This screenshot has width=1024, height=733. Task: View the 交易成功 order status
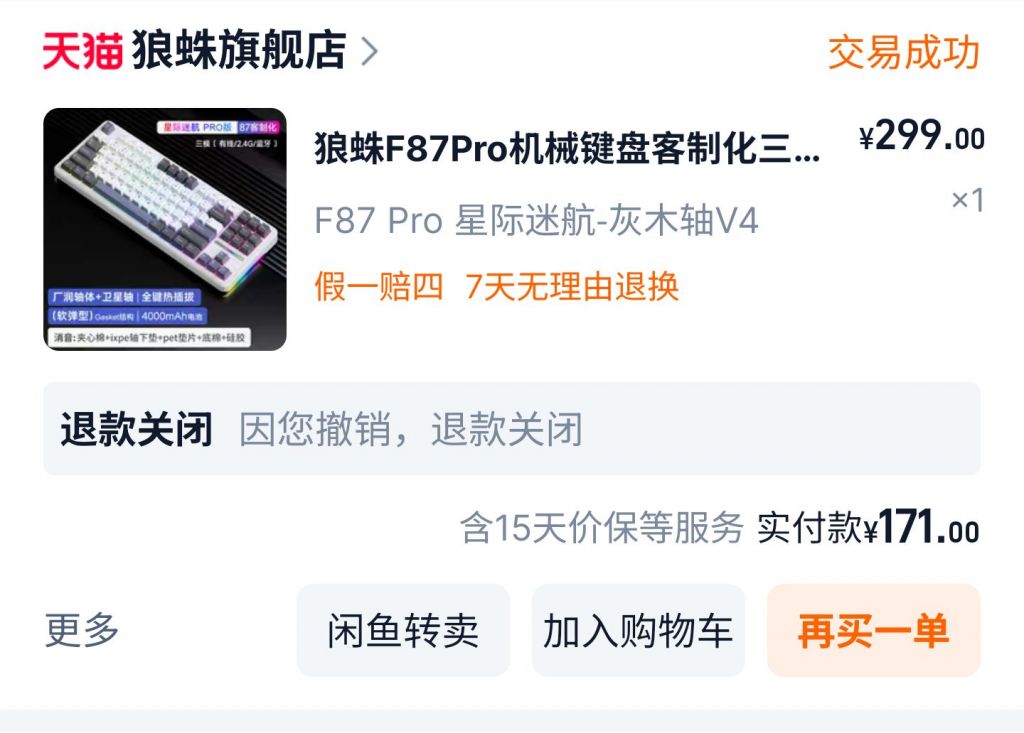[904, 52]
